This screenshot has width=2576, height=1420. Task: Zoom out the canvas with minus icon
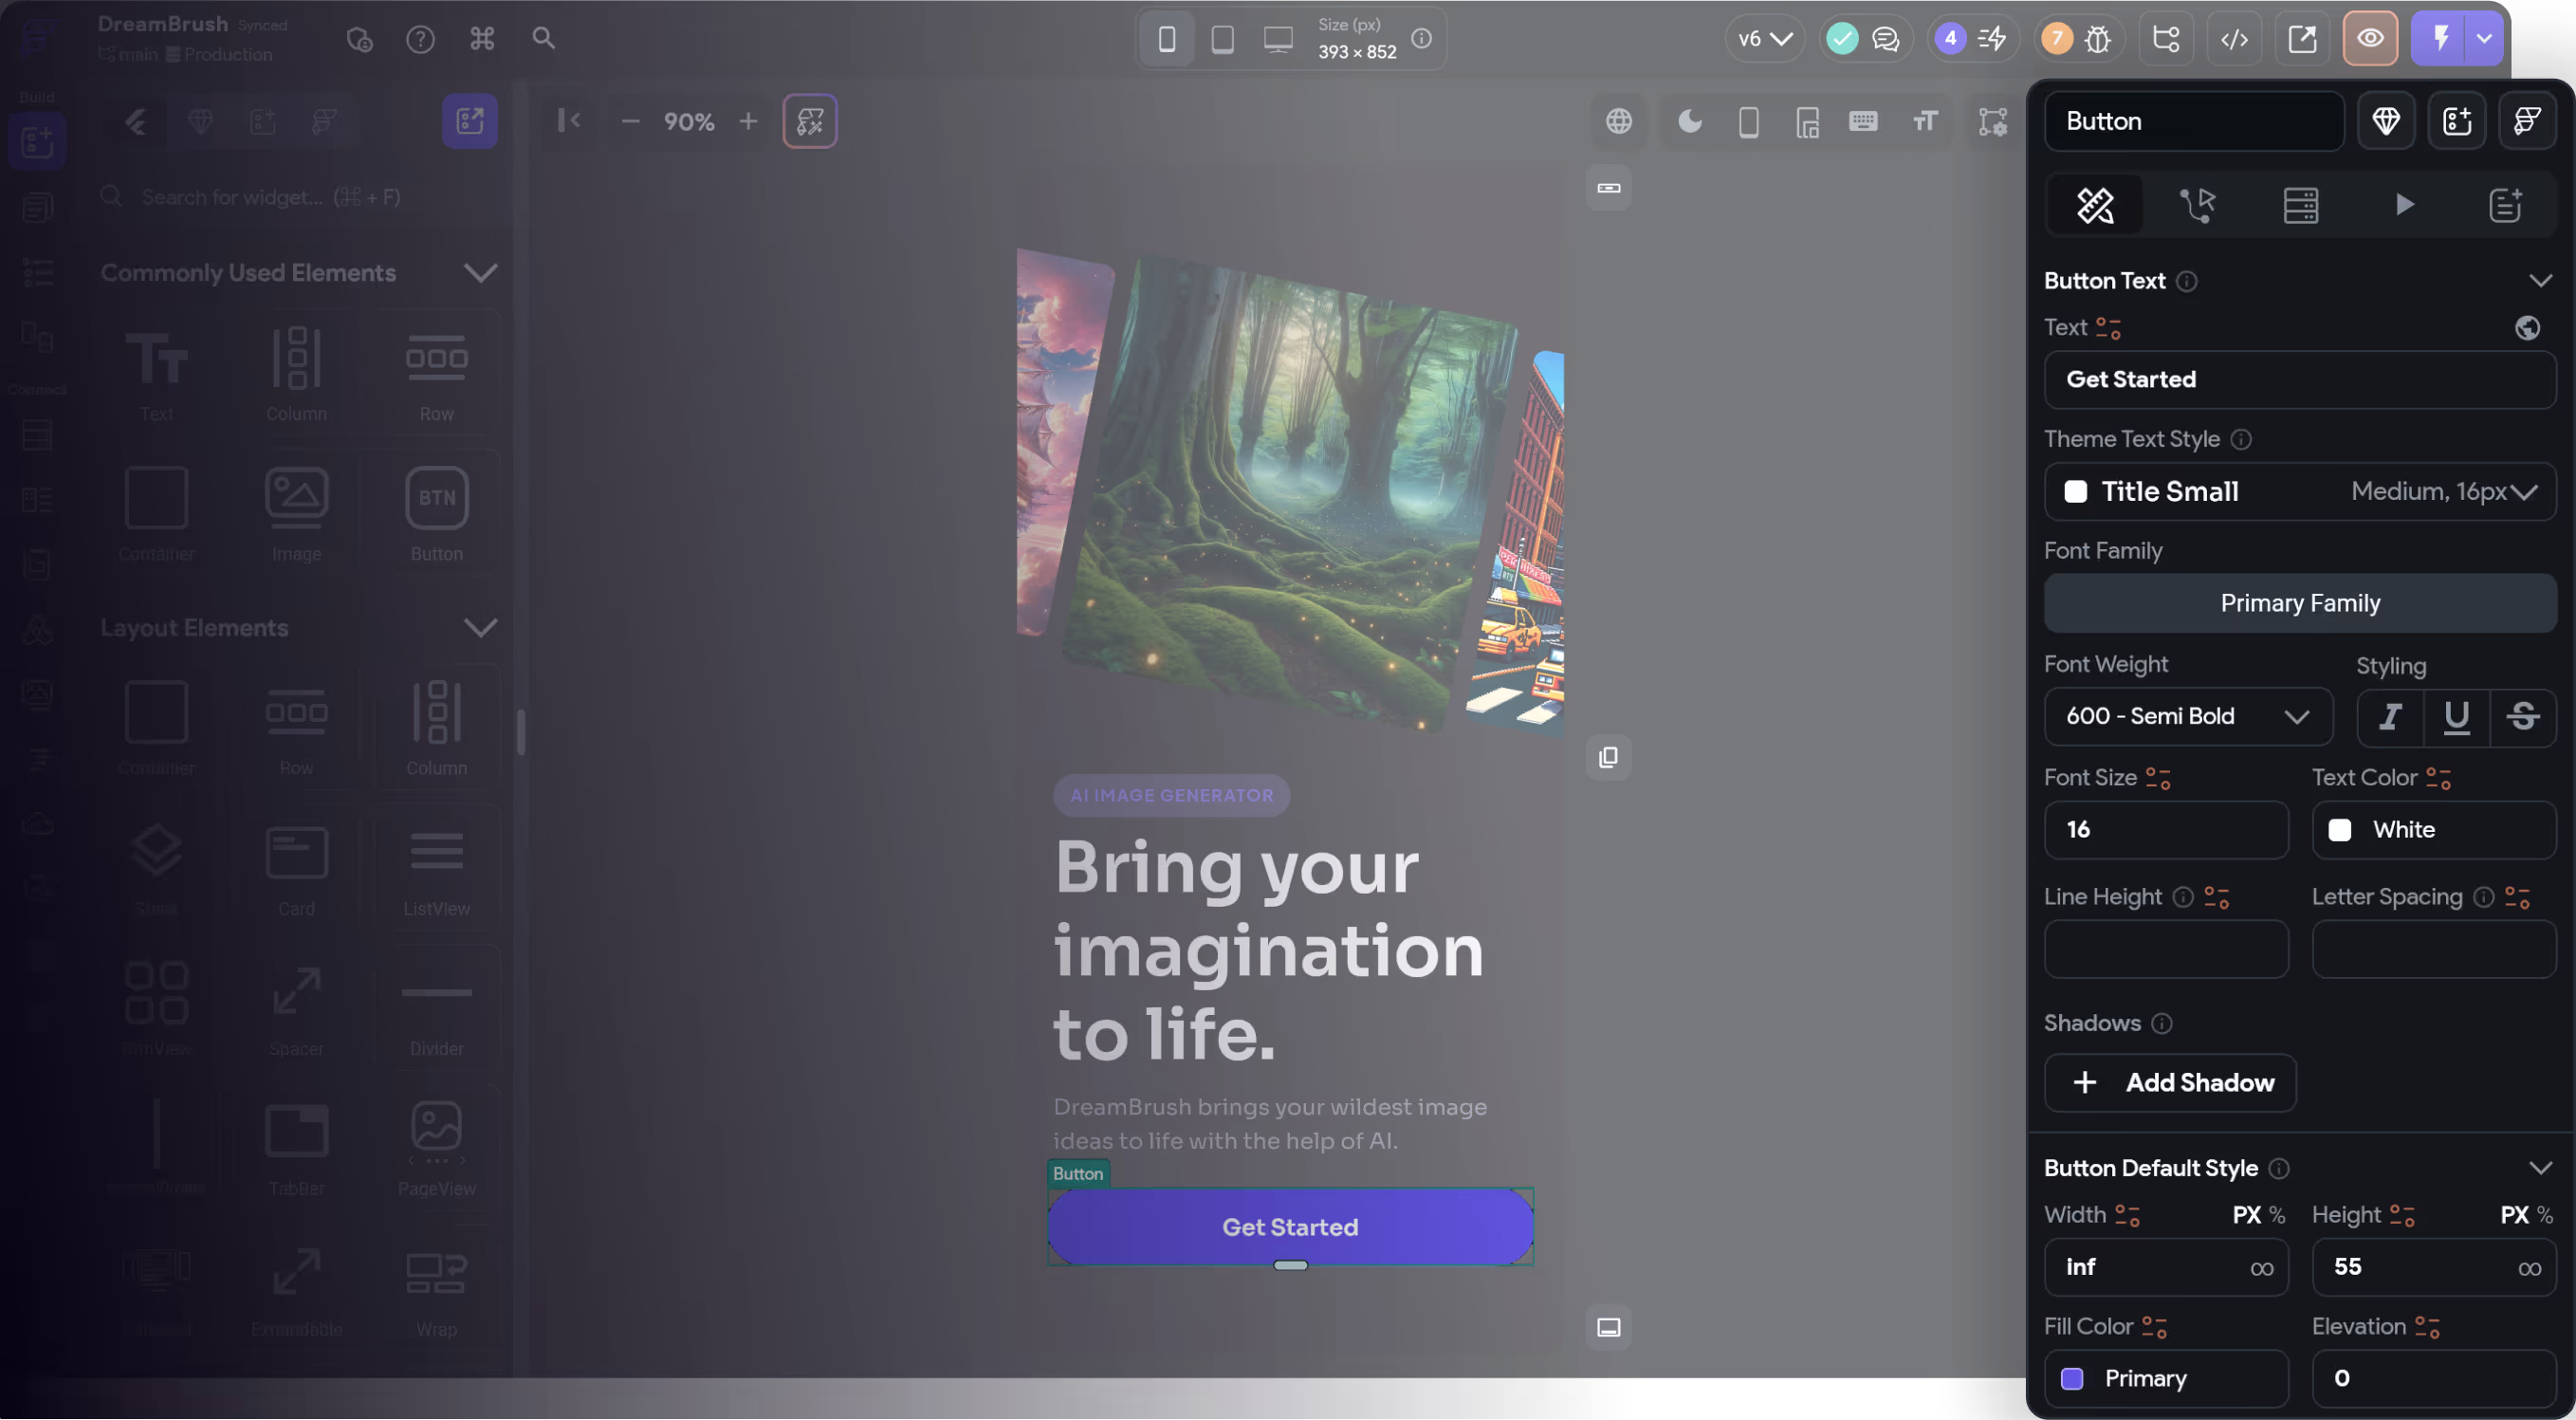[630, 122]
